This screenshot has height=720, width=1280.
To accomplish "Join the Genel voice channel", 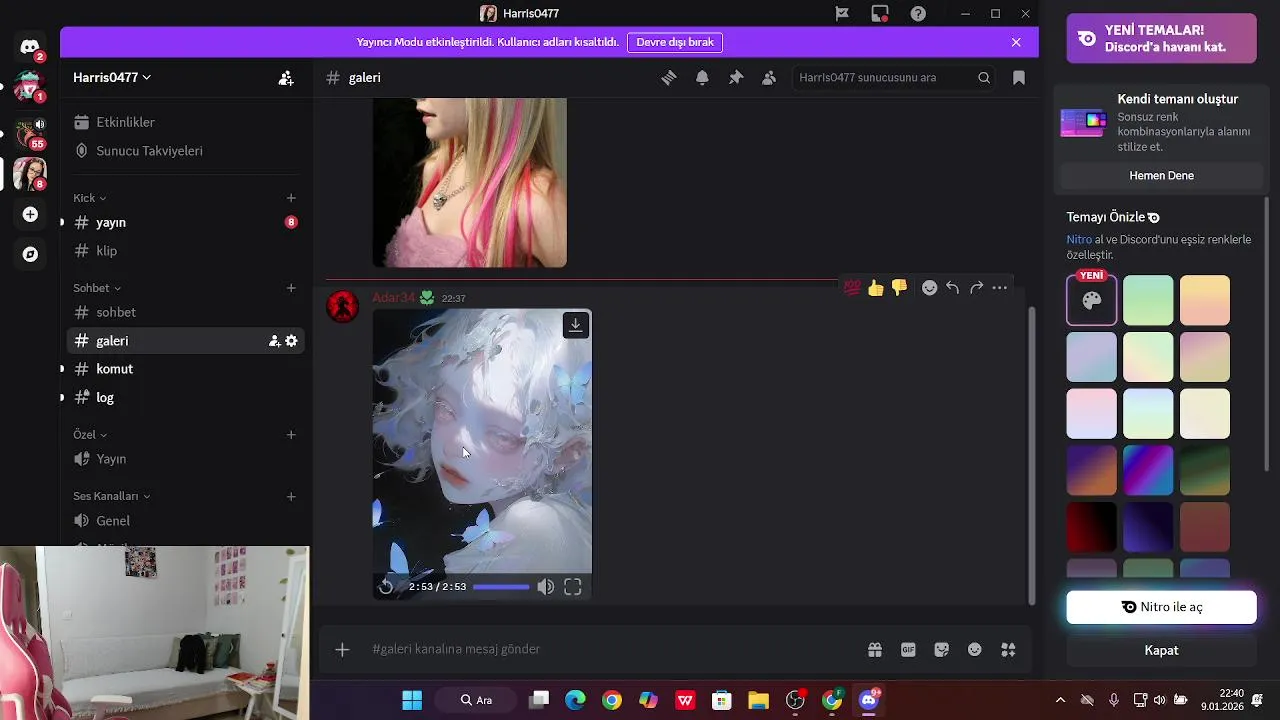I will (x=185, y=520).
